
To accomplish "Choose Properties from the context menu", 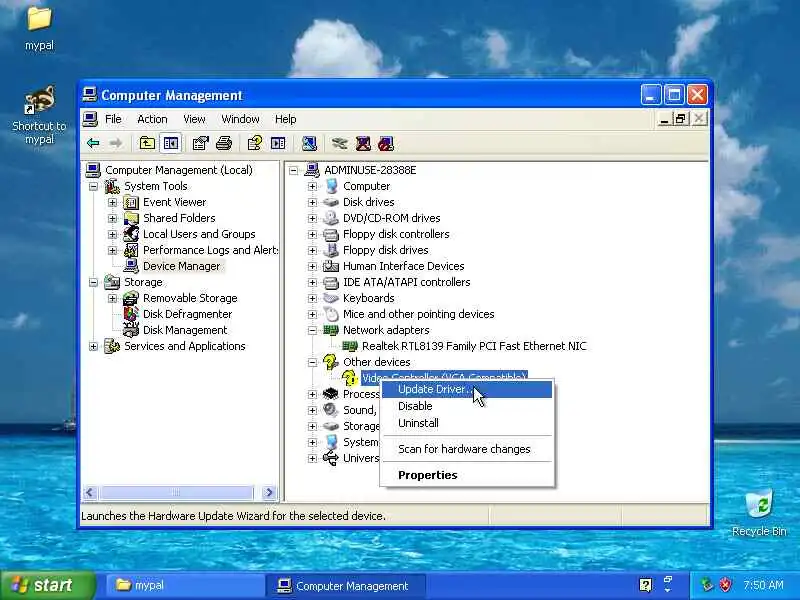I will (466, 475).
